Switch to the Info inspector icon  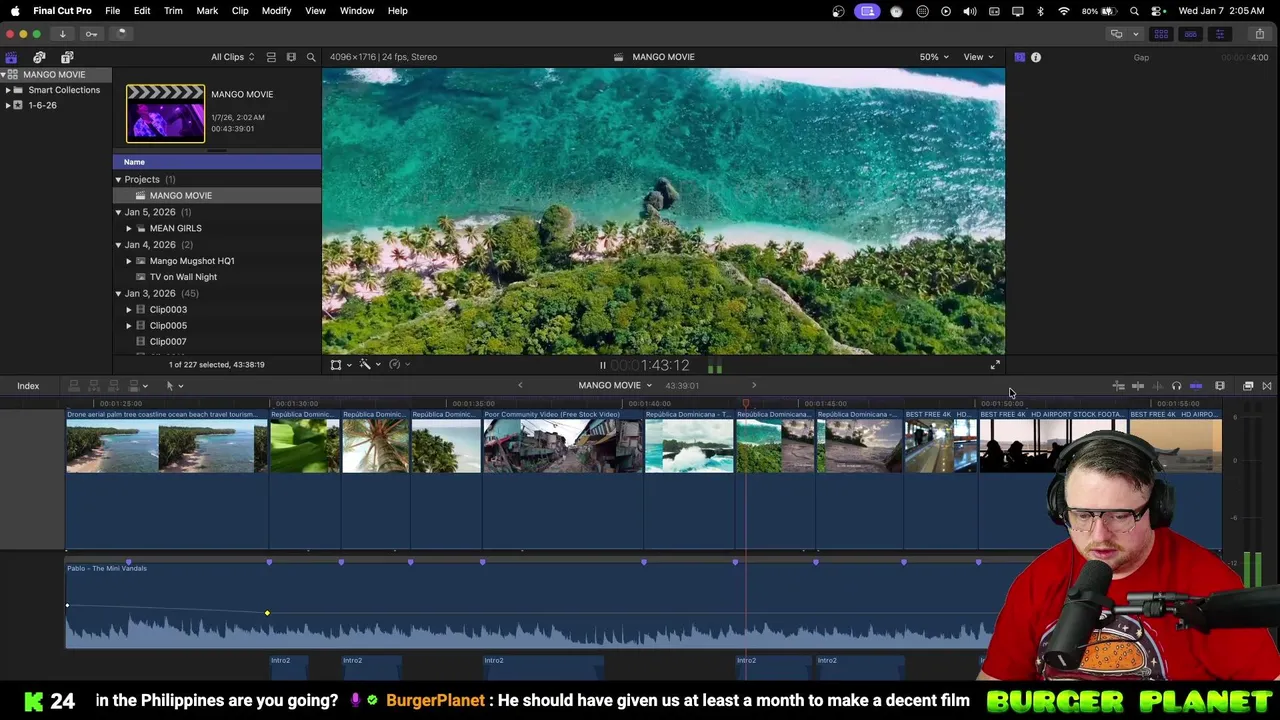[x=1036, y=57]
